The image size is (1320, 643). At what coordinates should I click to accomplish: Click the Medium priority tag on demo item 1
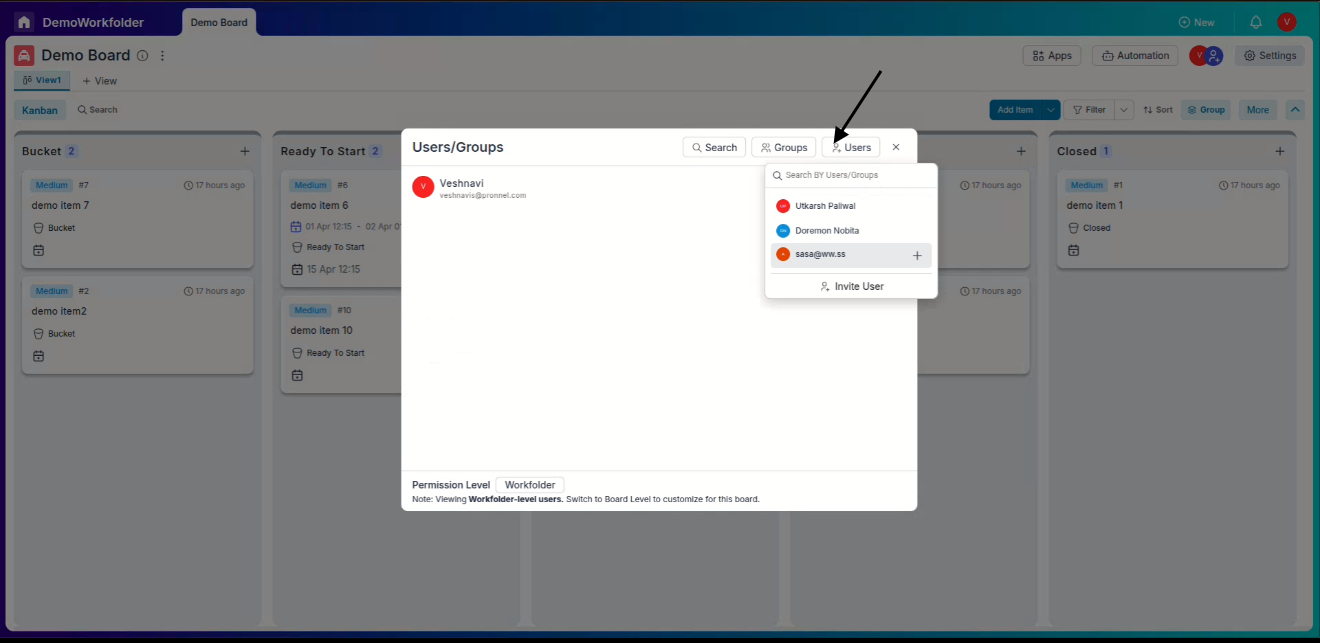click(1086, 185)
